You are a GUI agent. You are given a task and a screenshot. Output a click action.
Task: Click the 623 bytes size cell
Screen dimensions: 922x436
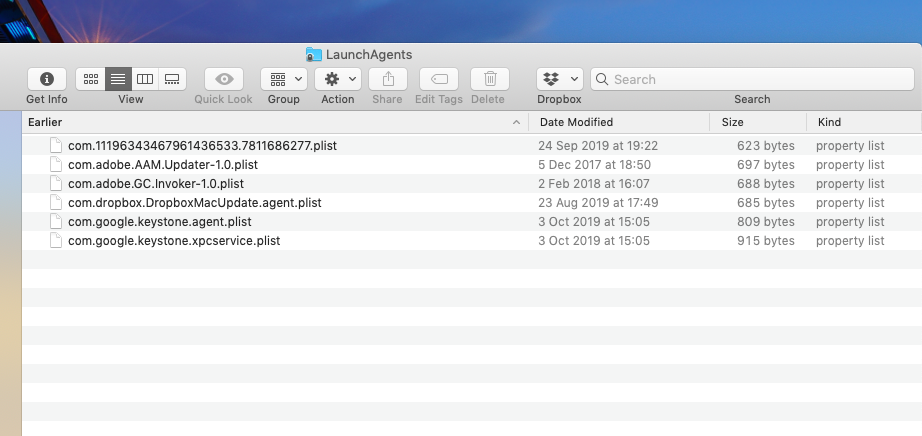(766, 145)
